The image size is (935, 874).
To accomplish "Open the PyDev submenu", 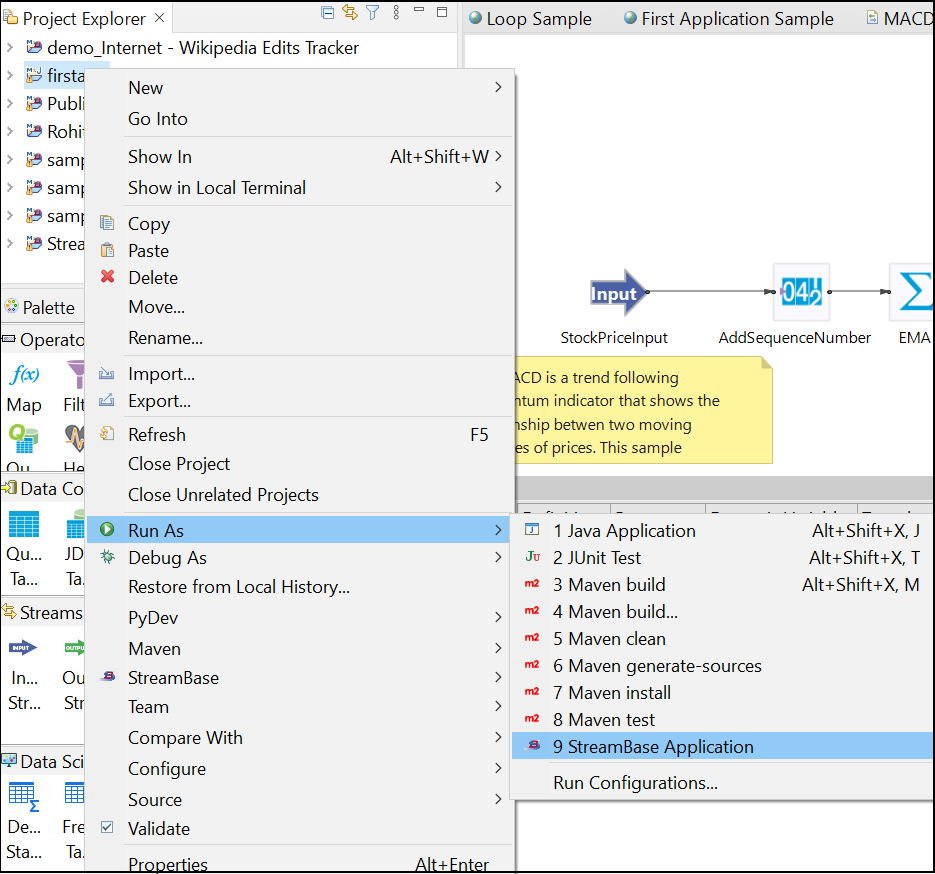I will tap(300, 618).
